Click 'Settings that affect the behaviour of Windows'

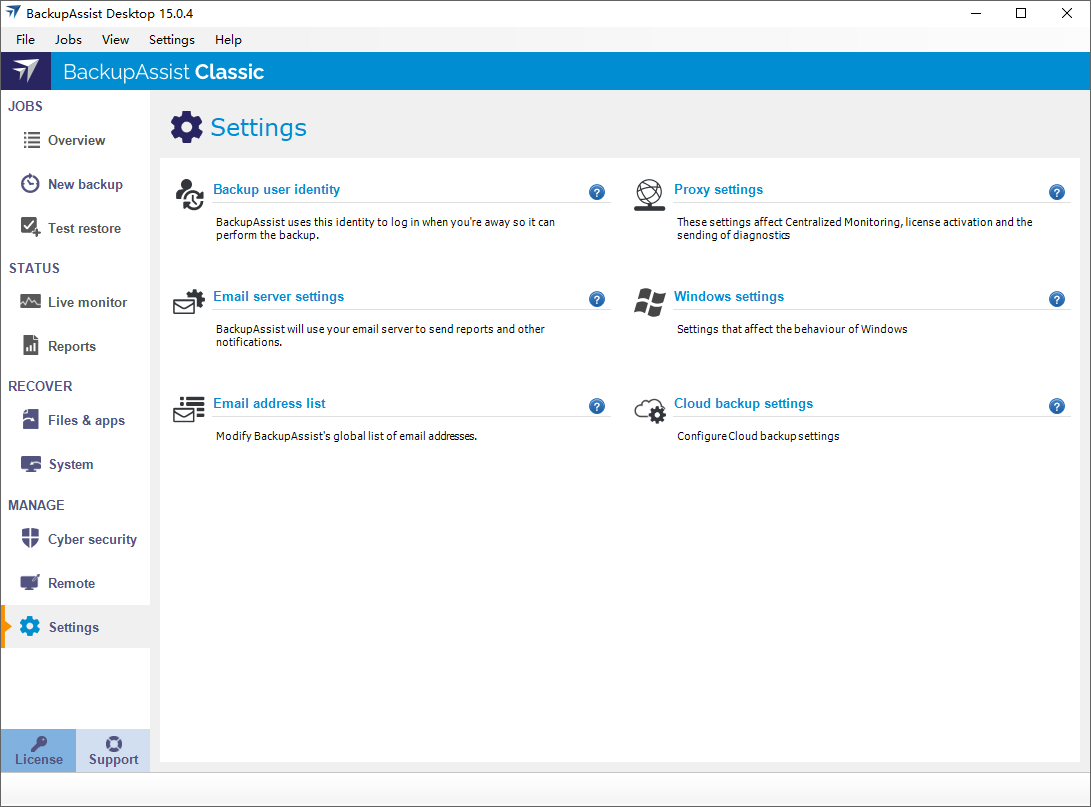point(792,329)
